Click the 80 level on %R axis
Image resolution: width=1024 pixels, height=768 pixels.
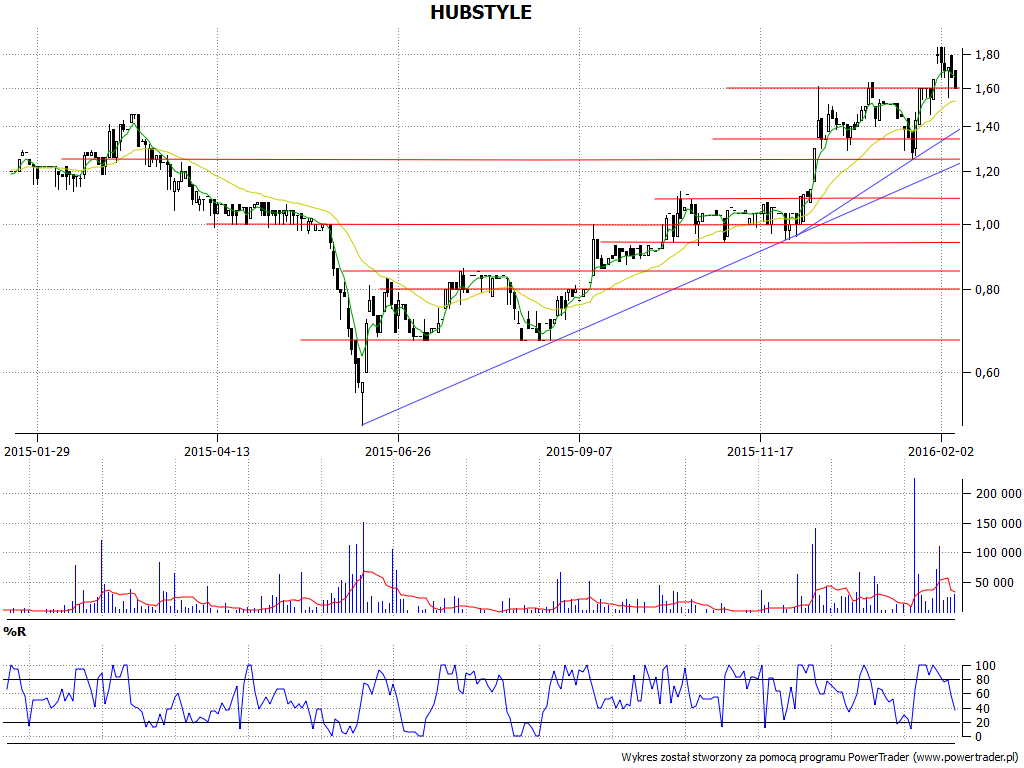point(982,680)
